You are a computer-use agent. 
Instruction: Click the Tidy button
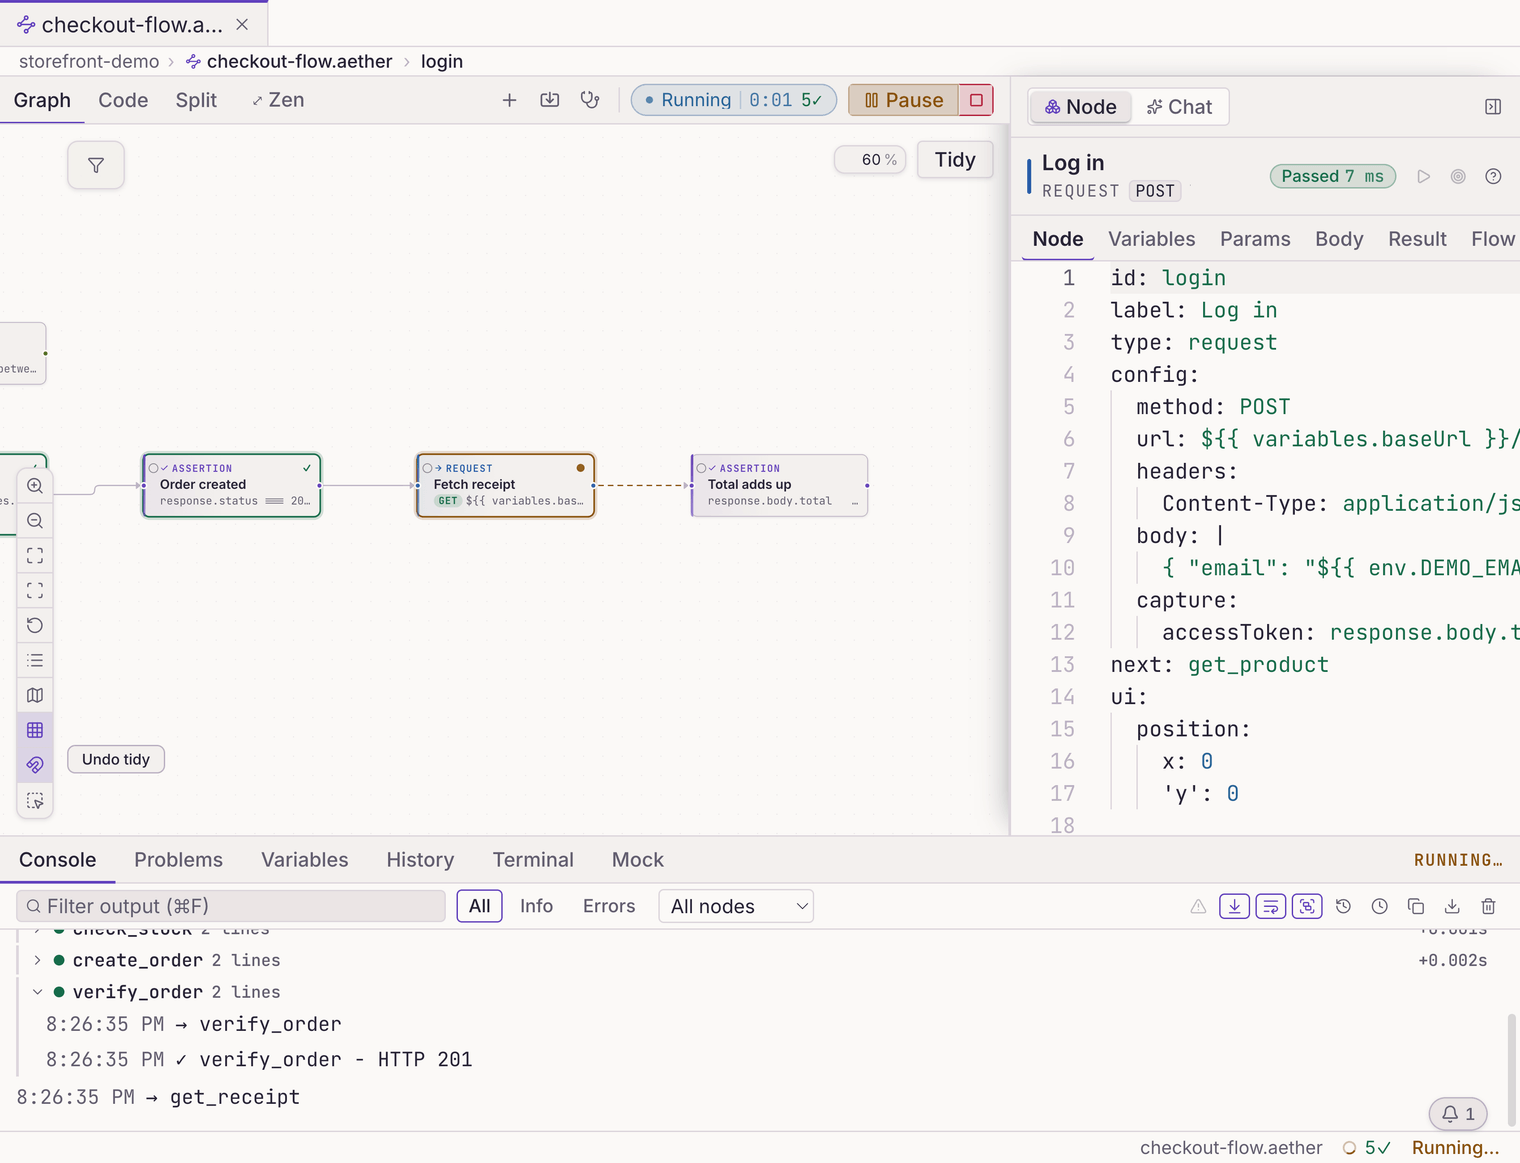[955, 160]
